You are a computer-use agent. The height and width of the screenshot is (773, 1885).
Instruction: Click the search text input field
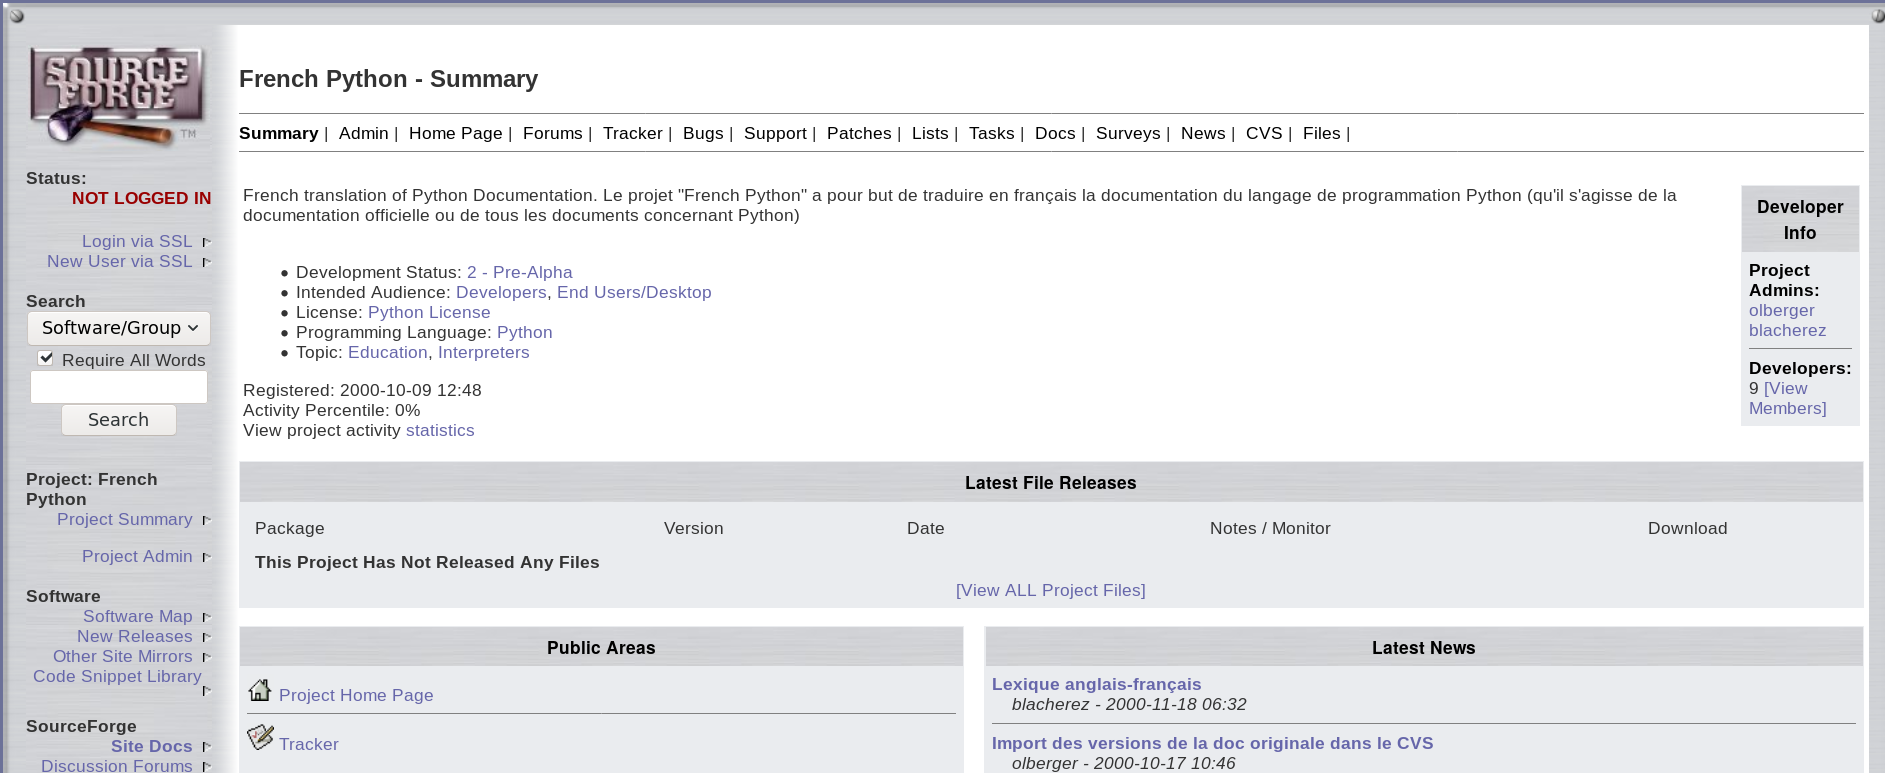click(x=119, y=387)
